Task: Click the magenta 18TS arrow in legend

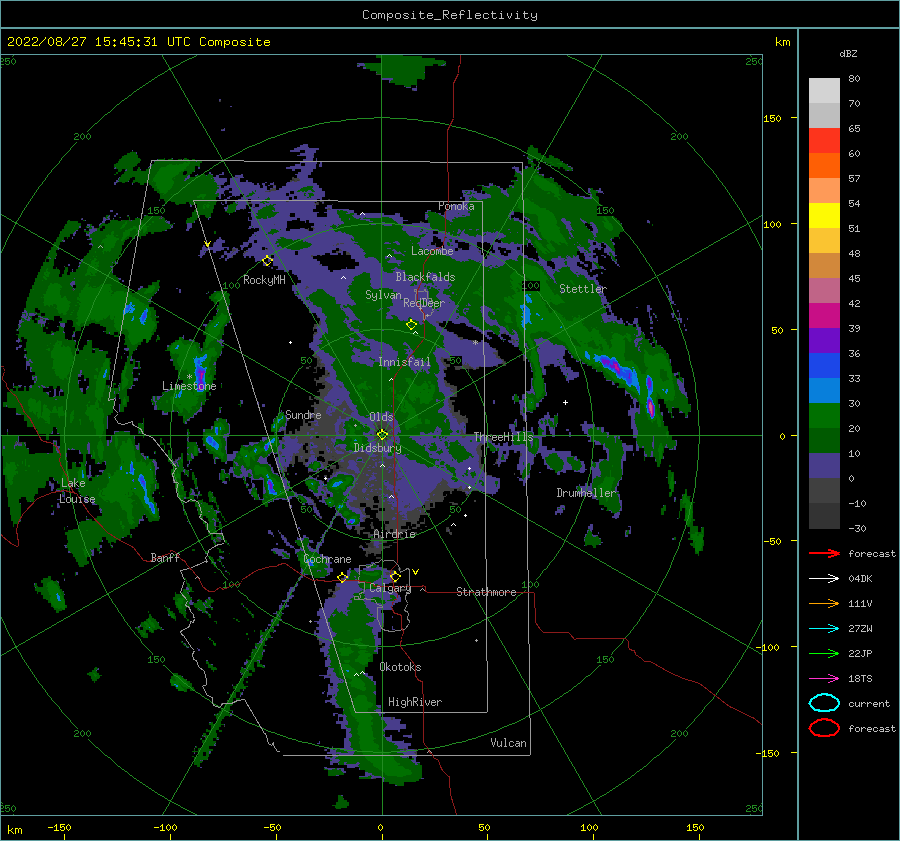Action: pyautogui.click(x=824, y=679)
